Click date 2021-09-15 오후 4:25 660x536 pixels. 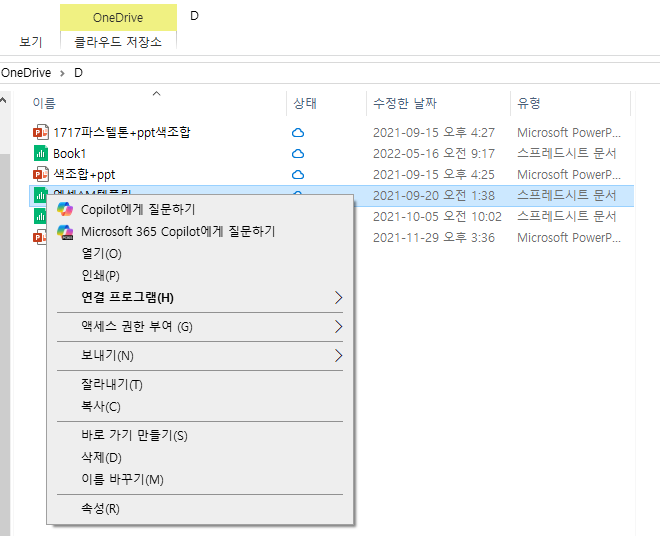coord(434,174)
